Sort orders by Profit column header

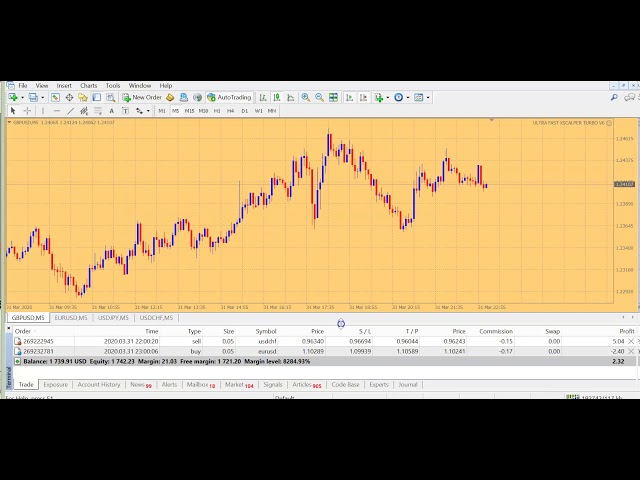[x=626, y=331]
